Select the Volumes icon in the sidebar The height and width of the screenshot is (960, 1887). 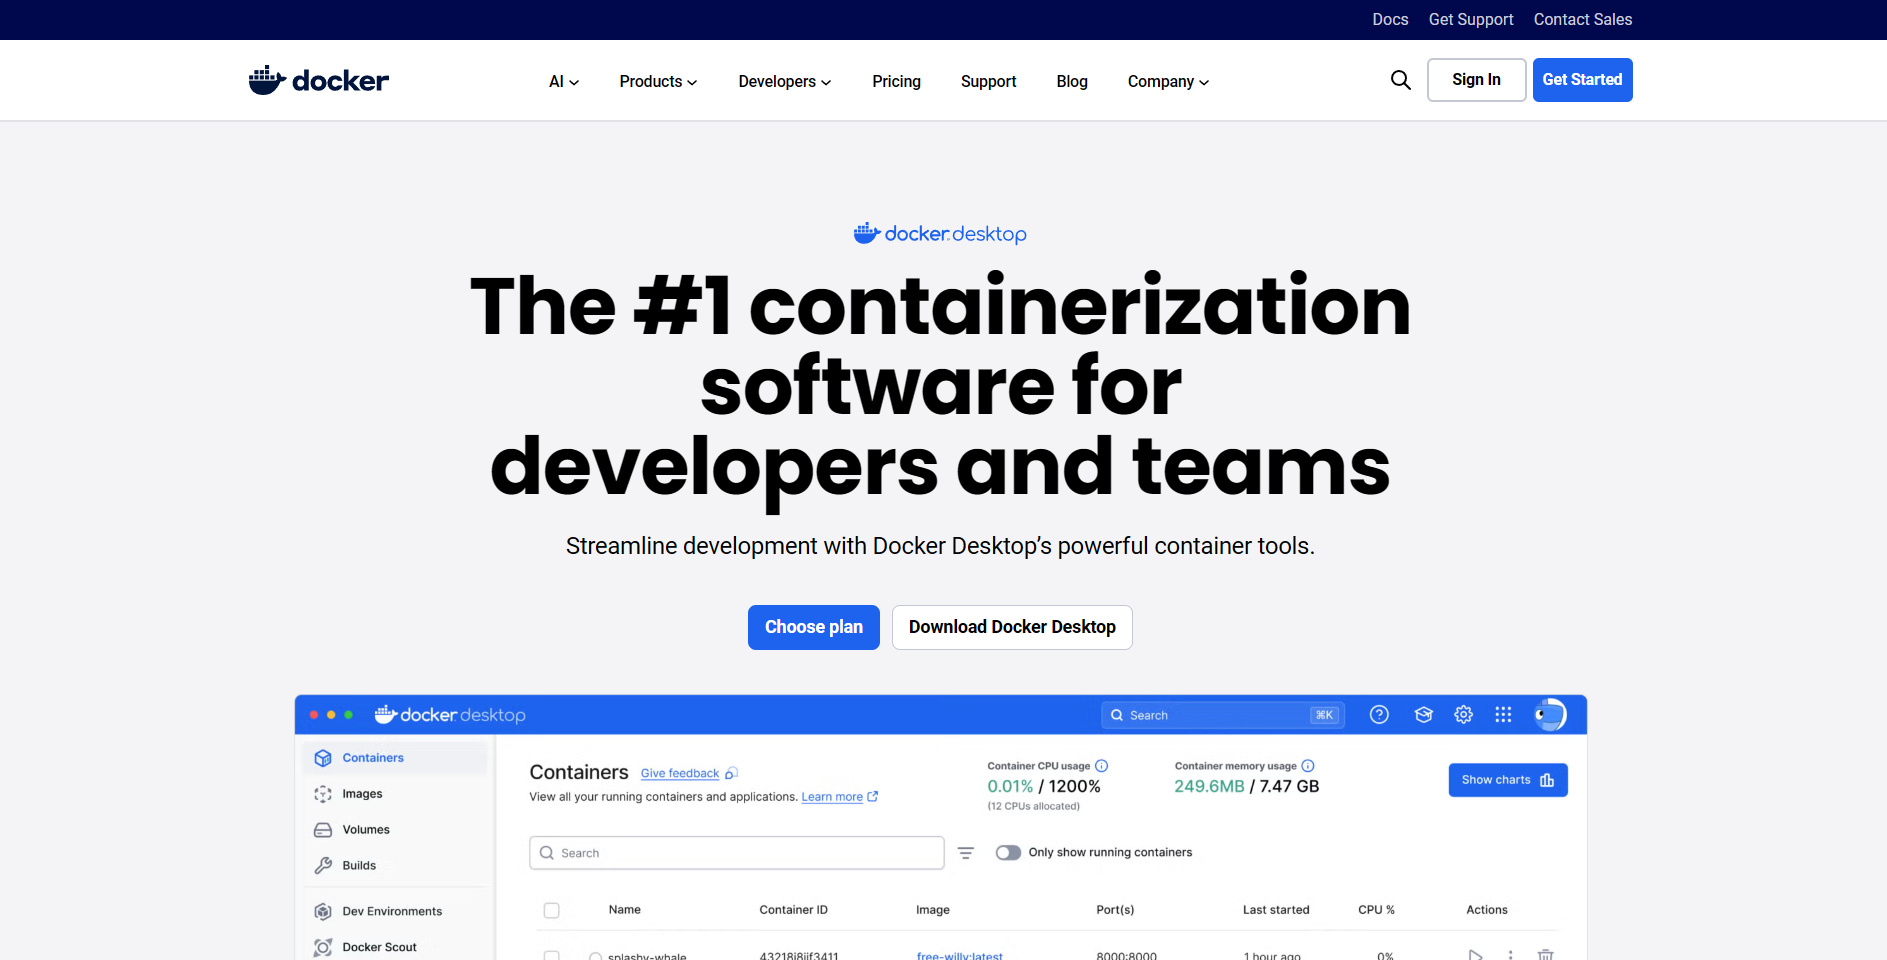[x=323, y=830]
